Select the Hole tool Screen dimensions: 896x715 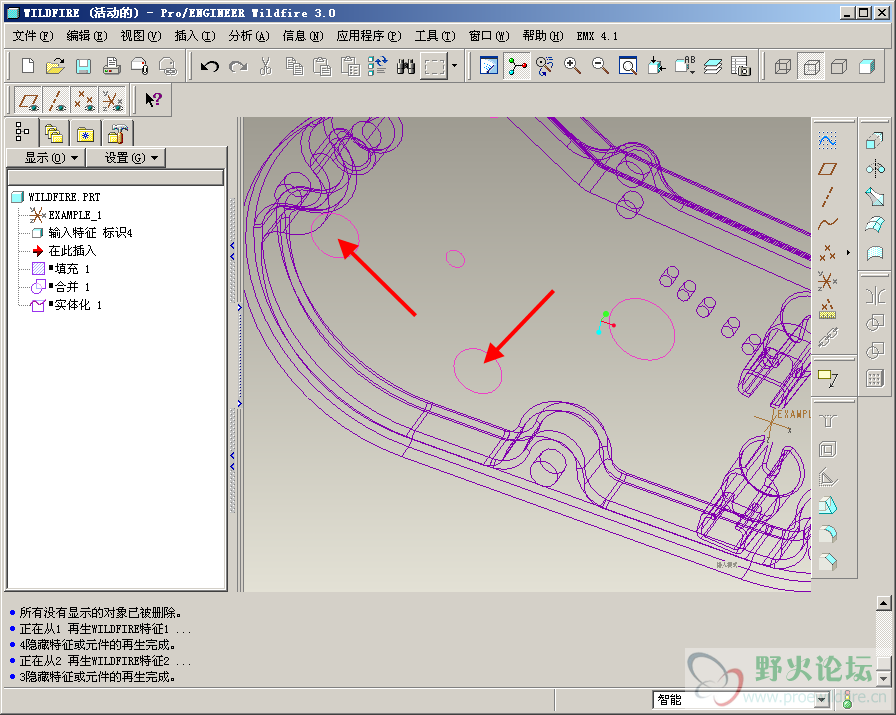point(827,422)
